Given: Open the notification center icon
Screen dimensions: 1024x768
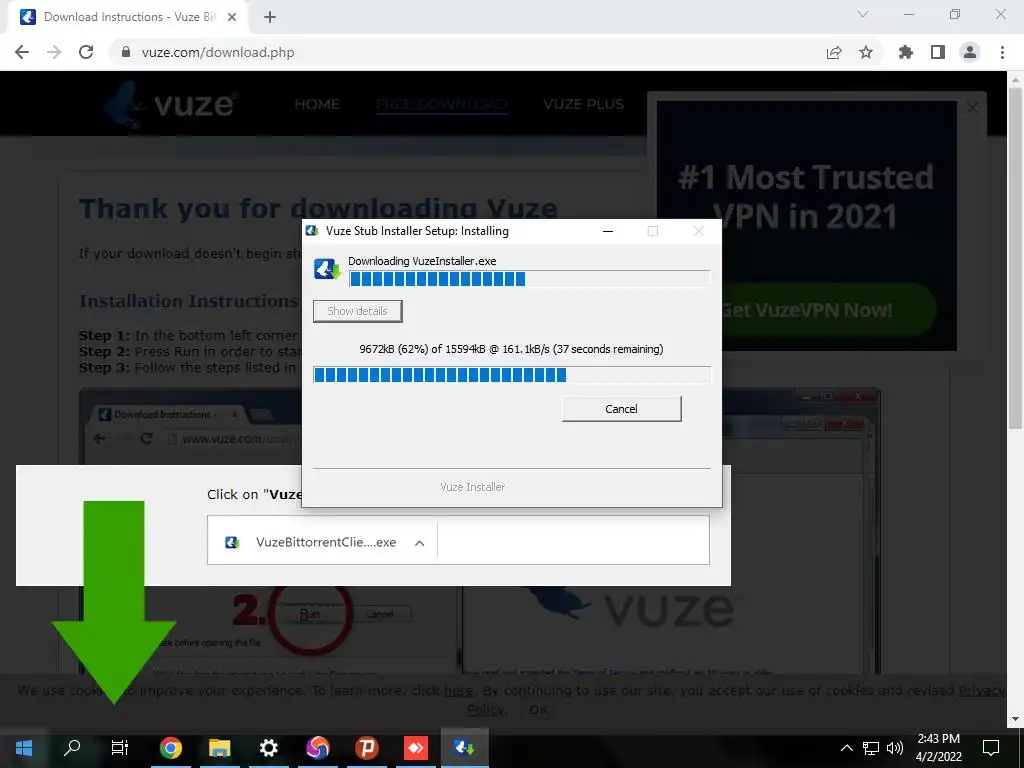Looking at the screenshot, I should coord(991,748).
